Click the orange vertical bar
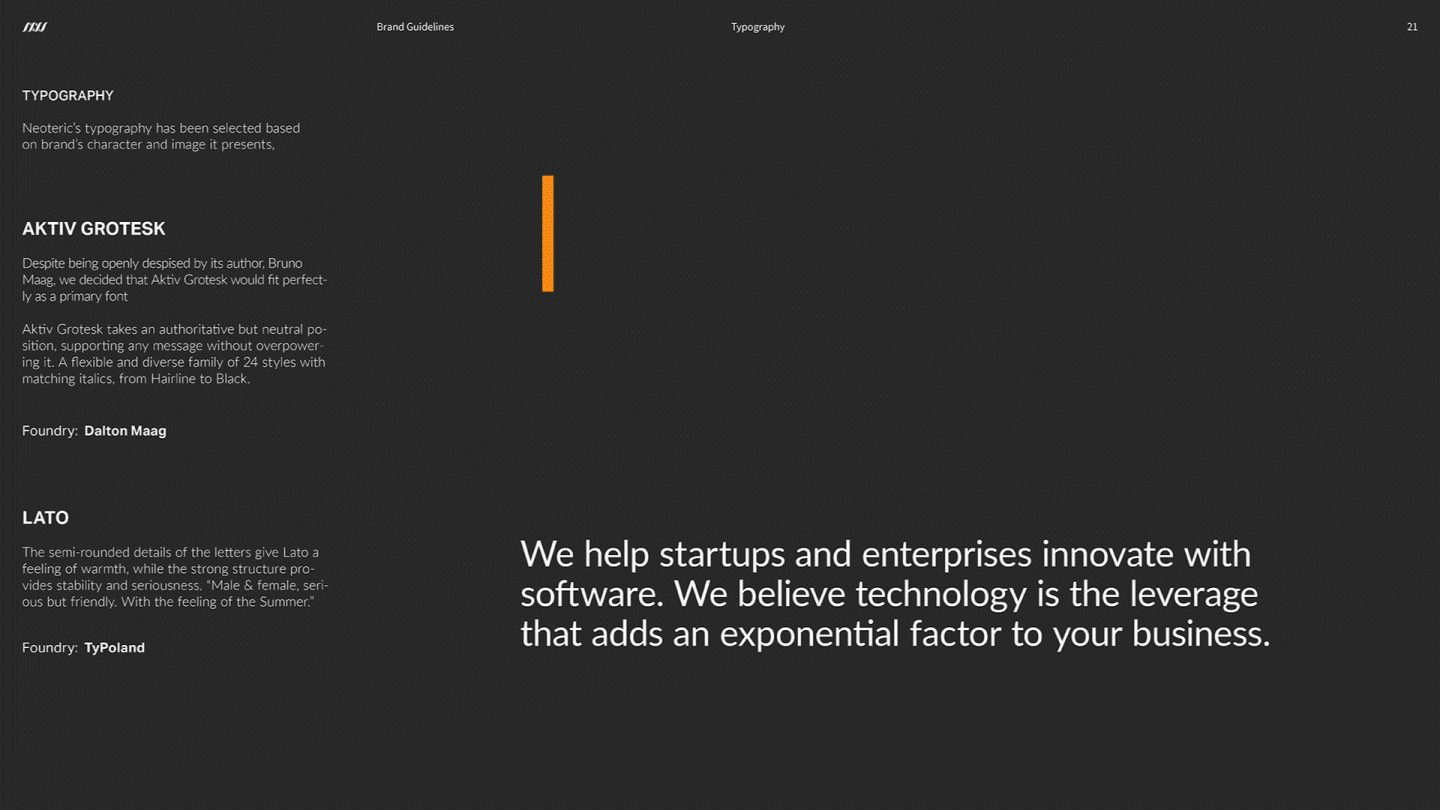 548,234
